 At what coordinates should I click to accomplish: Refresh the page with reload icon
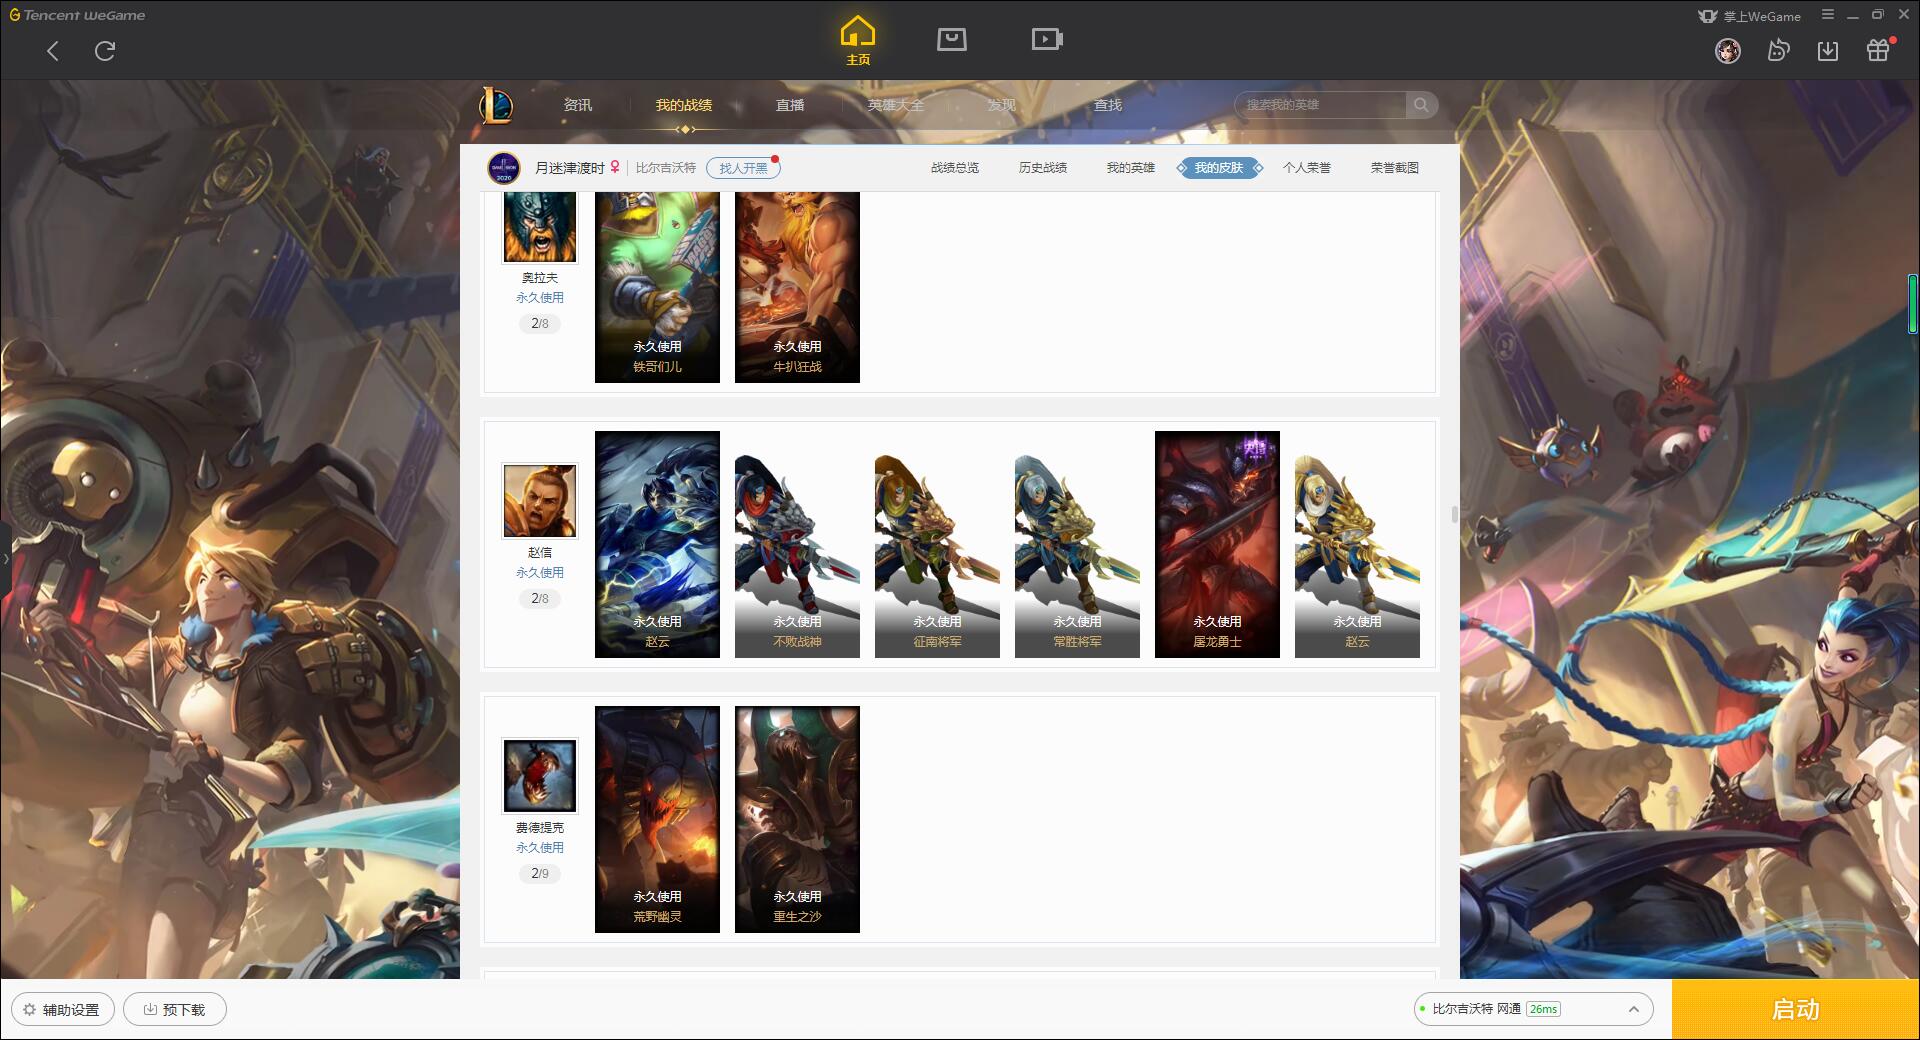tap(105, 51)
